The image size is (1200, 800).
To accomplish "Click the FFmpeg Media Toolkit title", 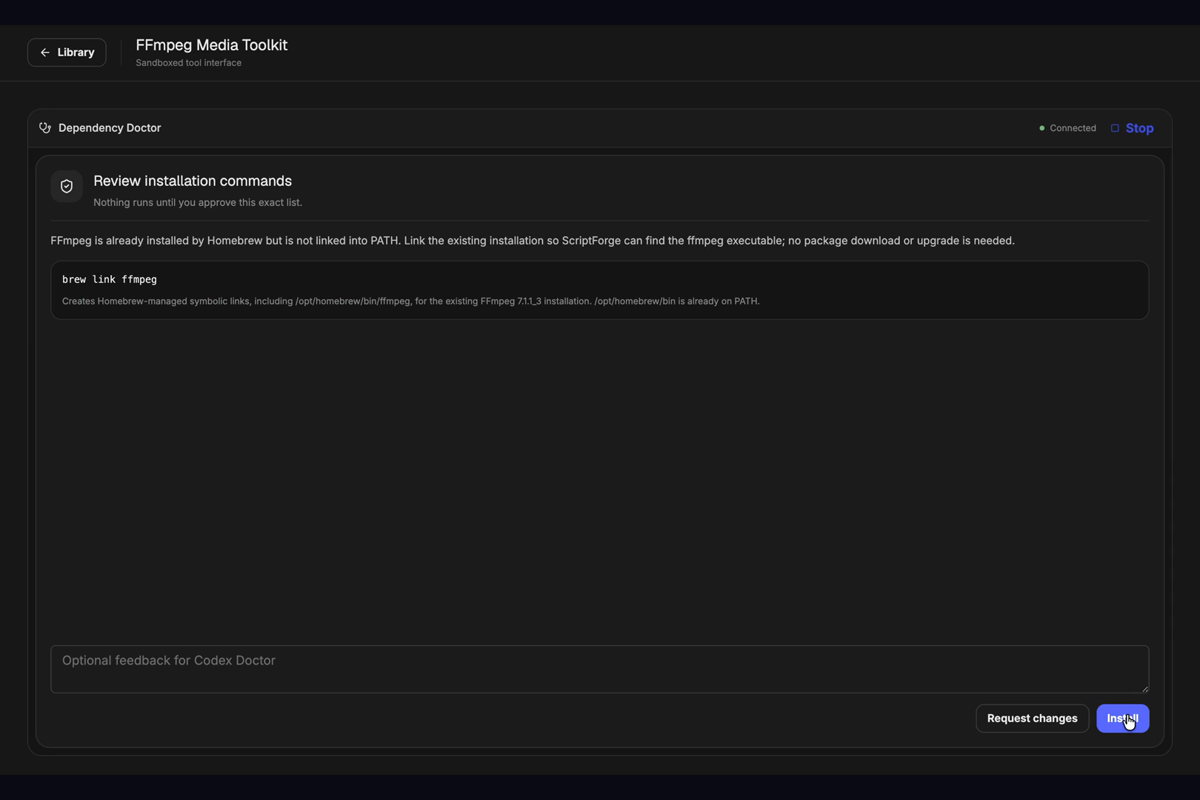I will [x=212, y=45].
